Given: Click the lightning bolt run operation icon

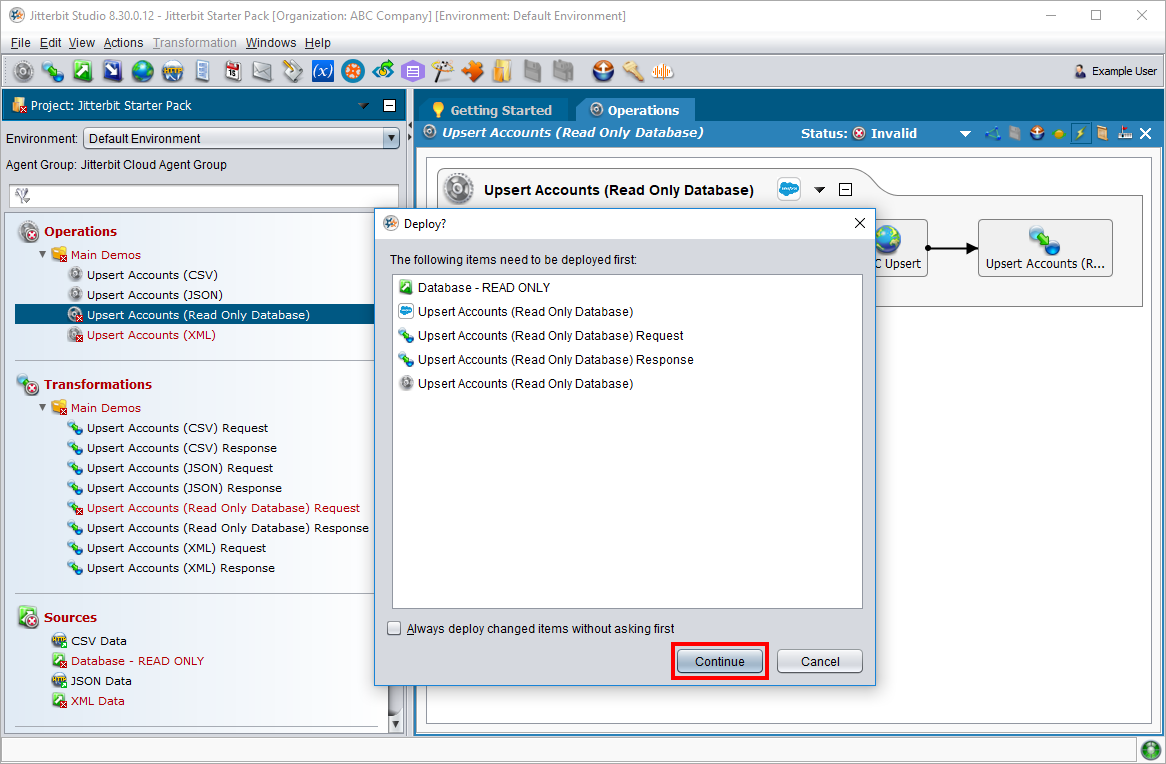Looking at the screenshot, I should [1080, 133].
